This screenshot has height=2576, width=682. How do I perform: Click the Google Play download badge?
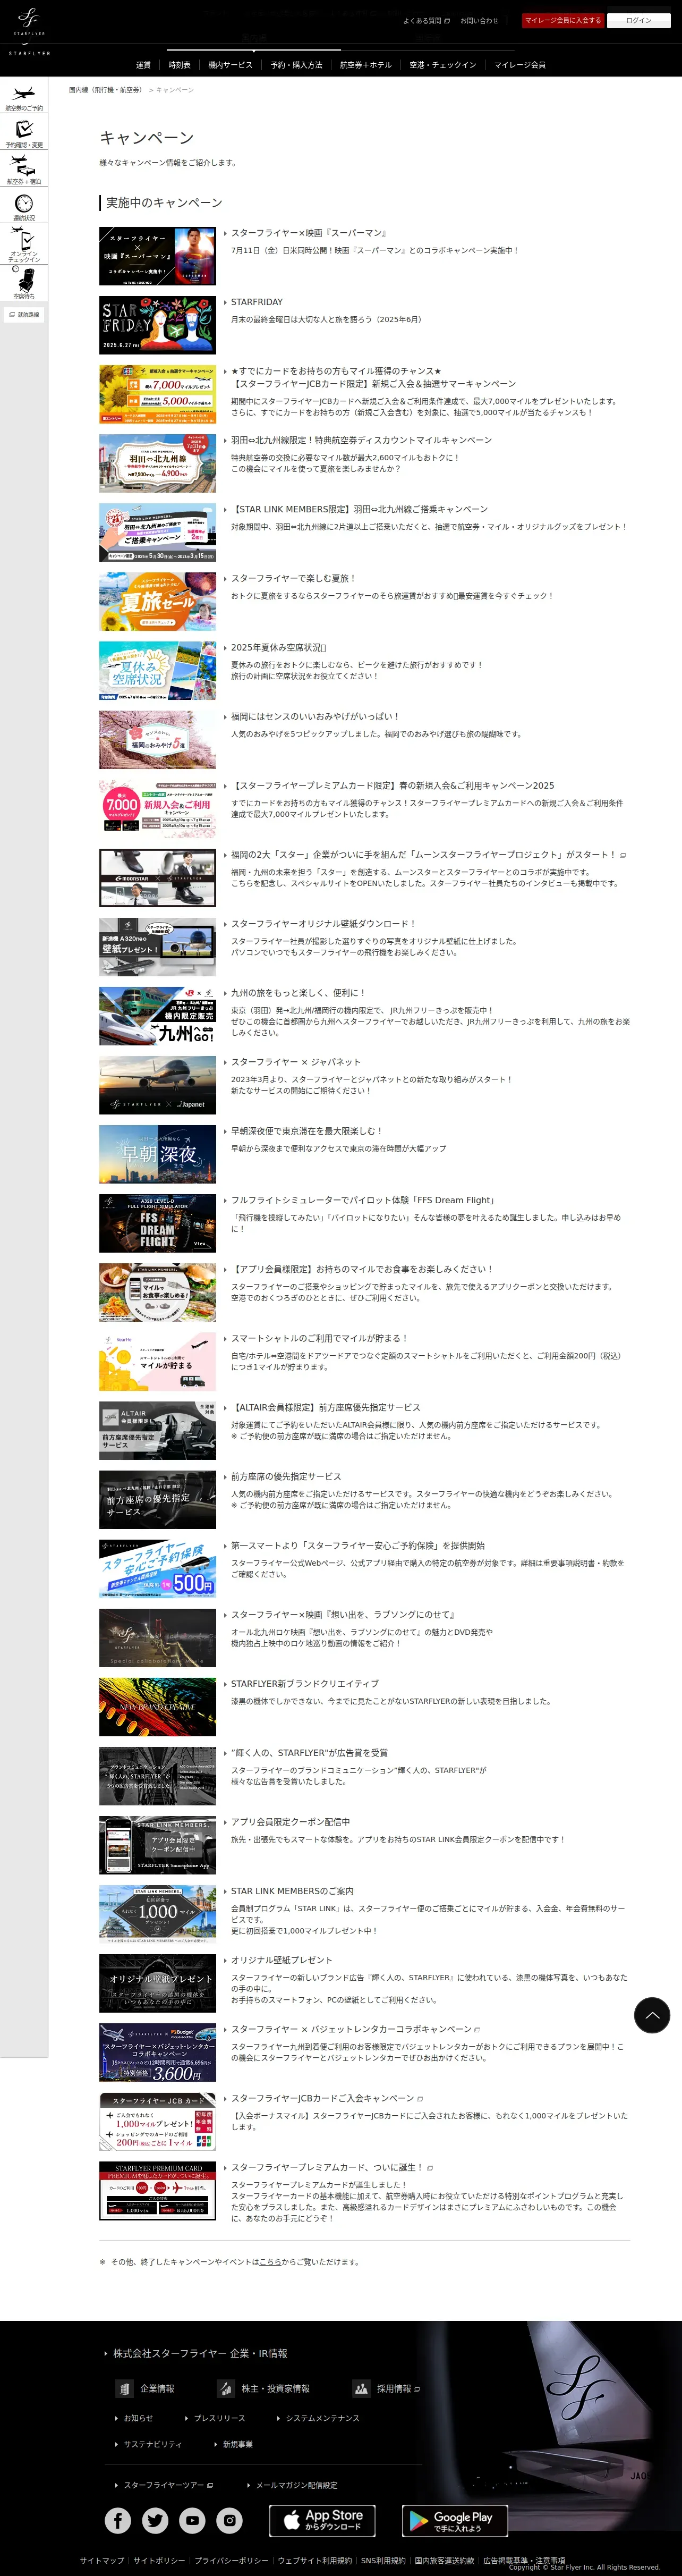(x=454, y=2521)
